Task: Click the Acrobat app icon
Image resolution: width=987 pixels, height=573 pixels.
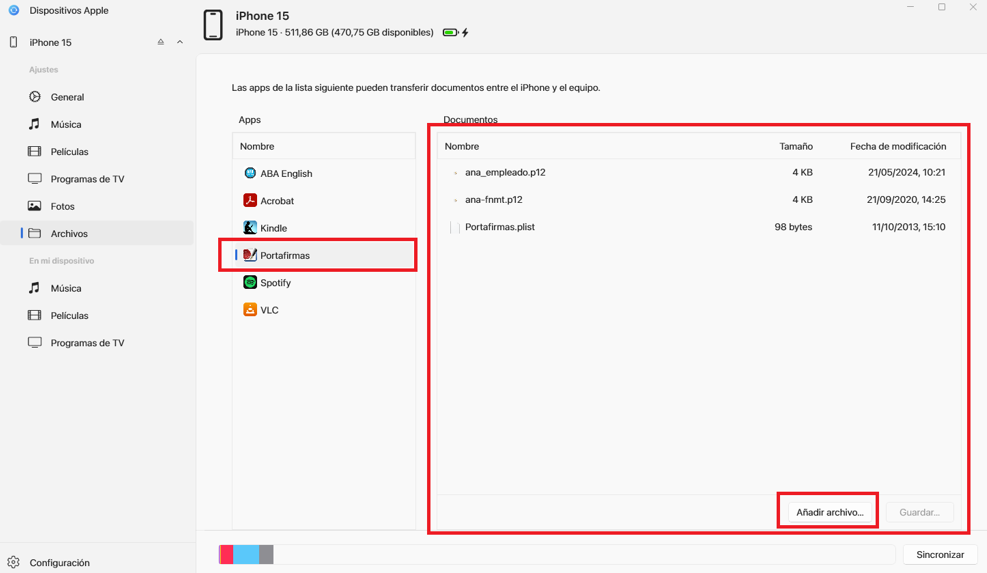Action: pyautogui.click(x=250, y=200)
